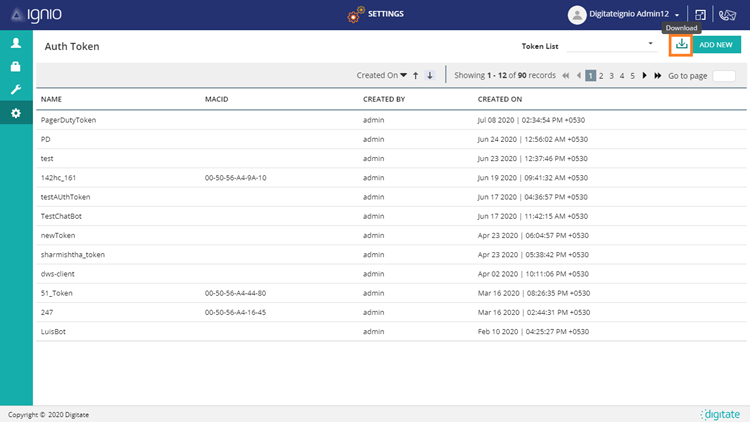The width and height of the screenshot is (750, 422).
Task: Click the Download tokens icon
Action: 681,45
